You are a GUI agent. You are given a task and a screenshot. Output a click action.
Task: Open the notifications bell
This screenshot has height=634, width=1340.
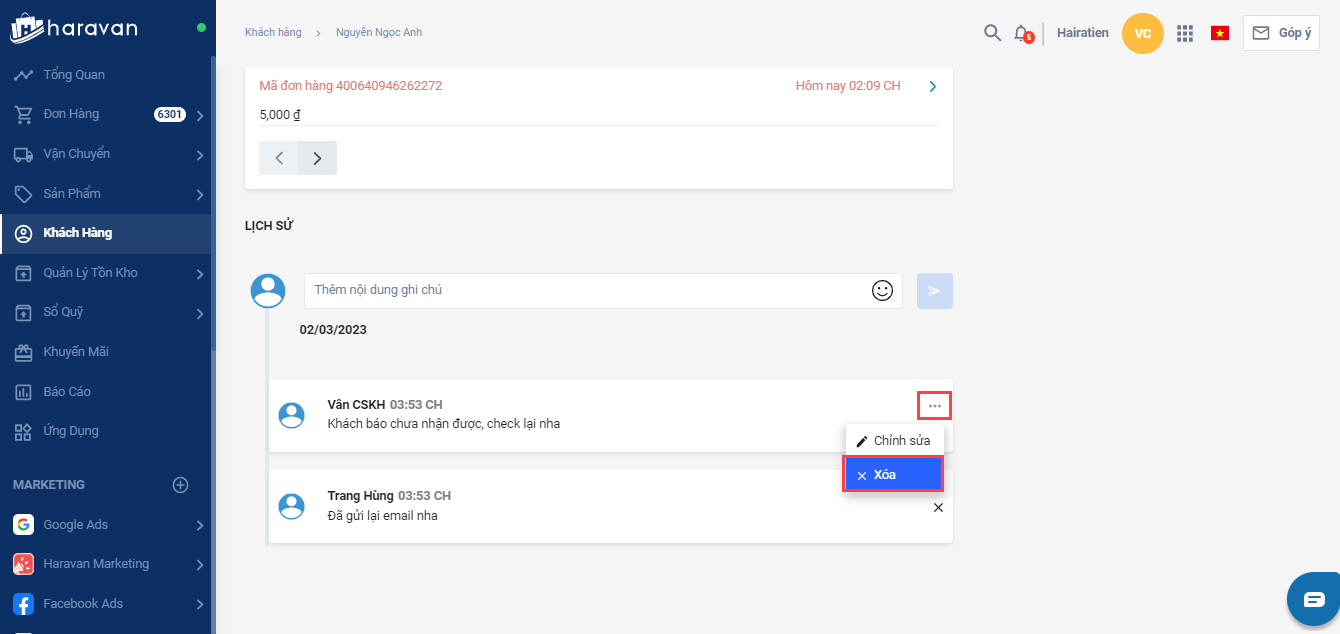tap(1021, 33)
